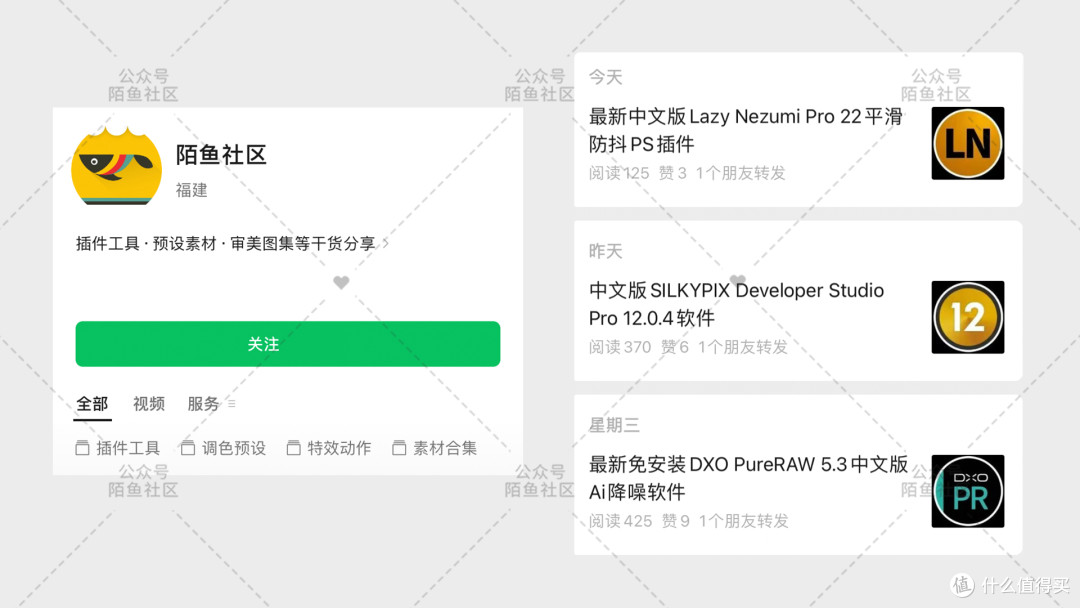The height and width of the screenshot is (608, 1080).
Task: Click the folder icon before 插件工具
Action: point(83,448)
